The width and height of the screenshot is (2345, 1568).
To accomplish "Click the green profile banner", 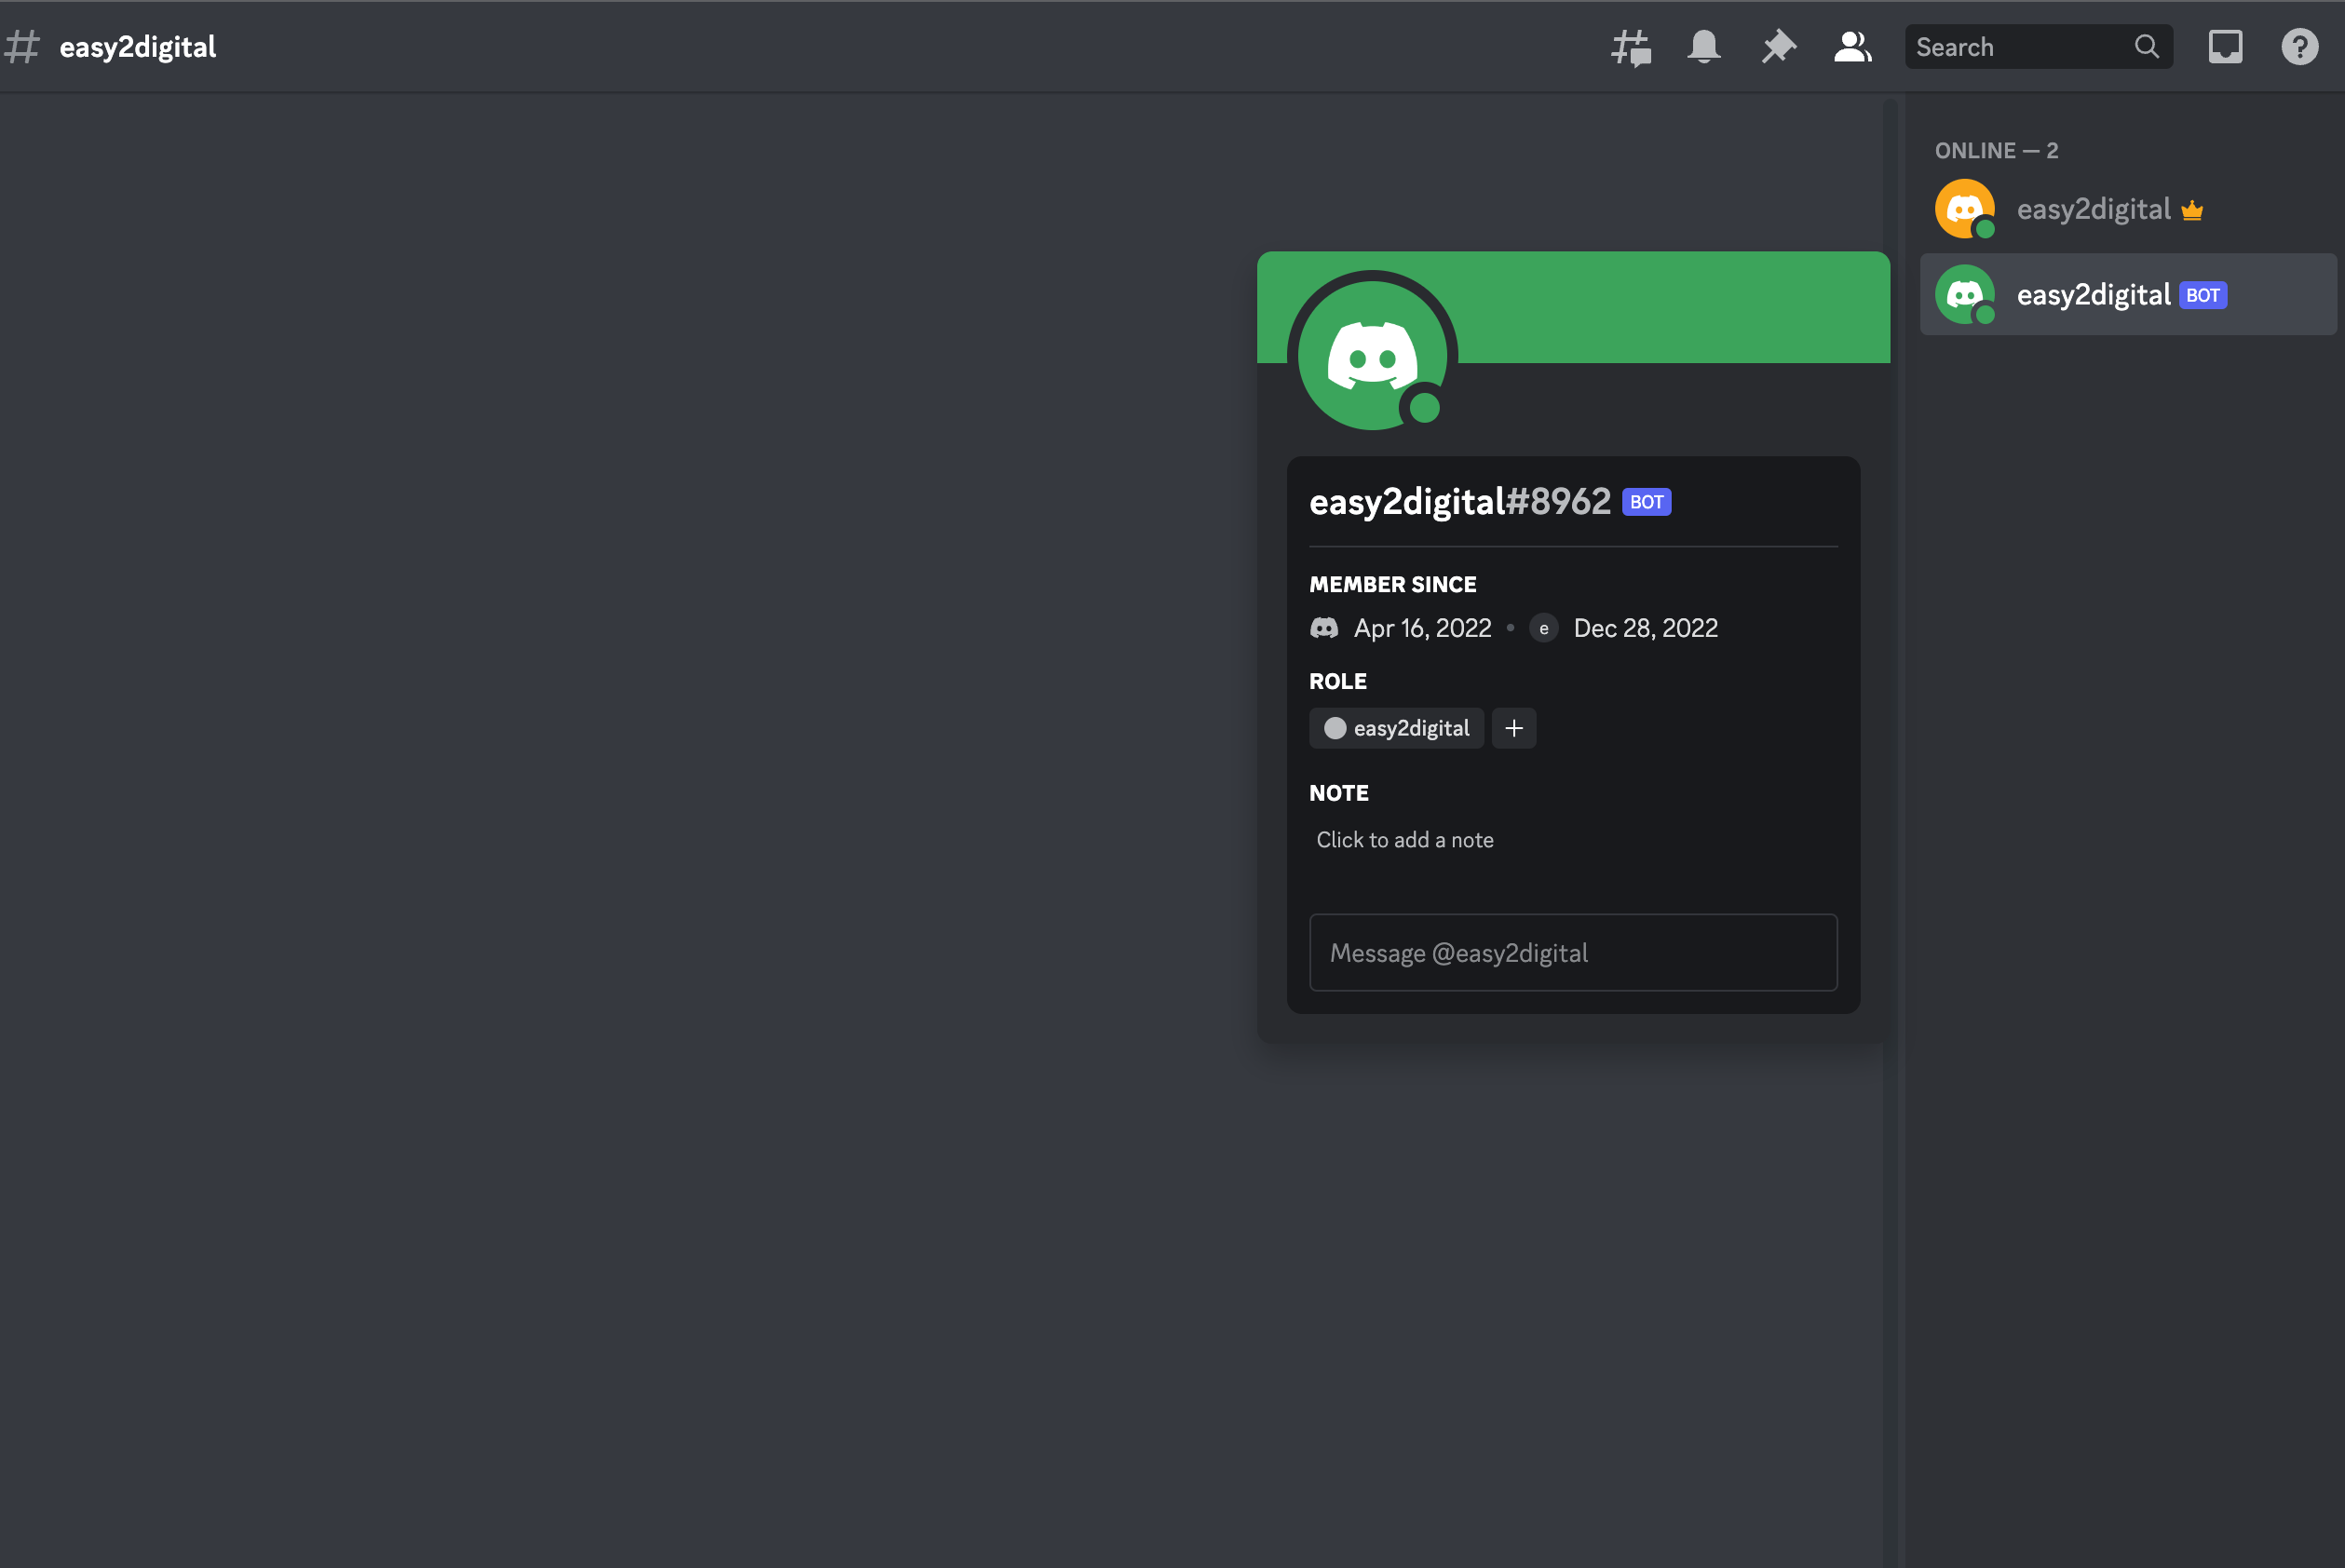I will point(1670,305).
